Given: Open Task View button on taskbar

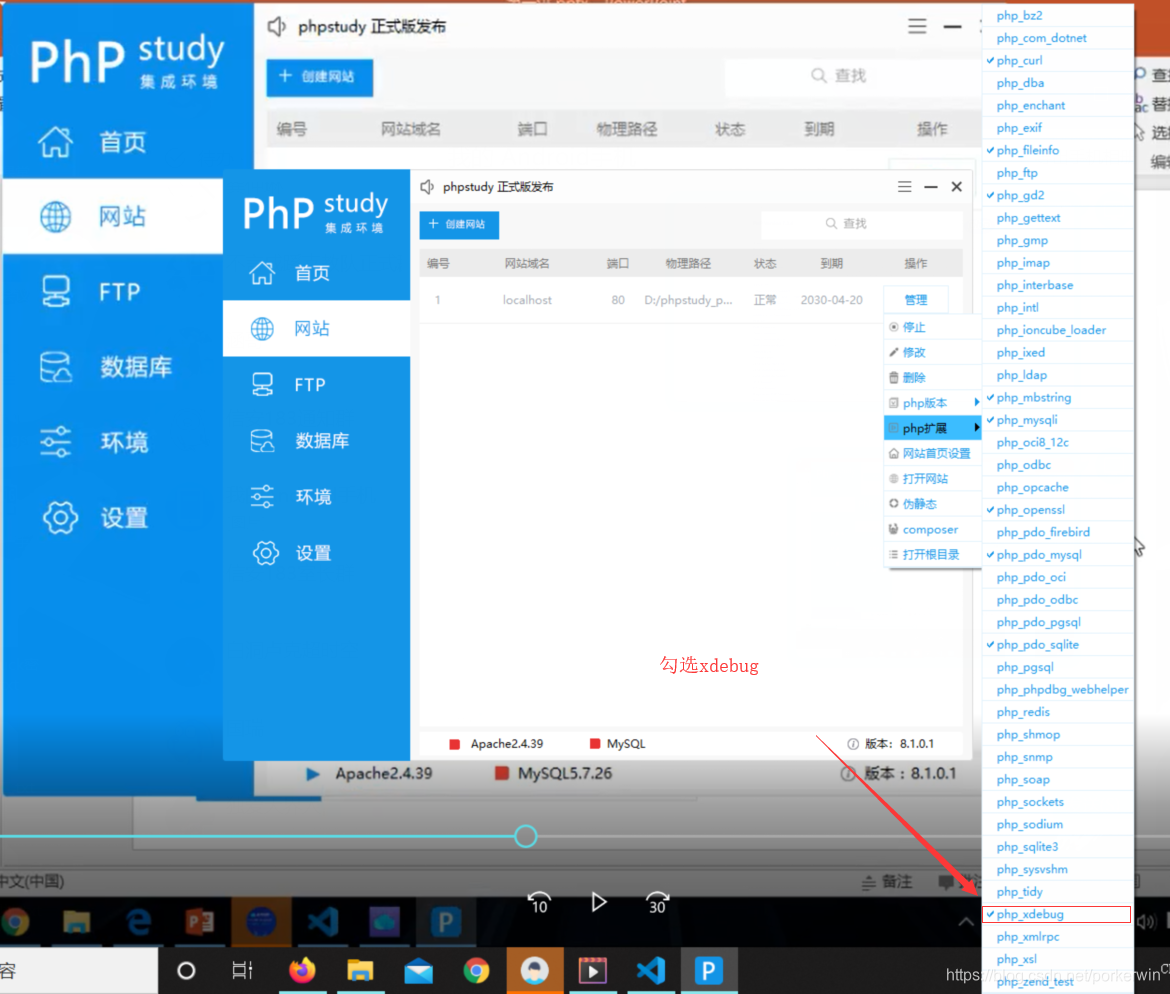Looking at the screenshot, I should click(x=243, y=970).
